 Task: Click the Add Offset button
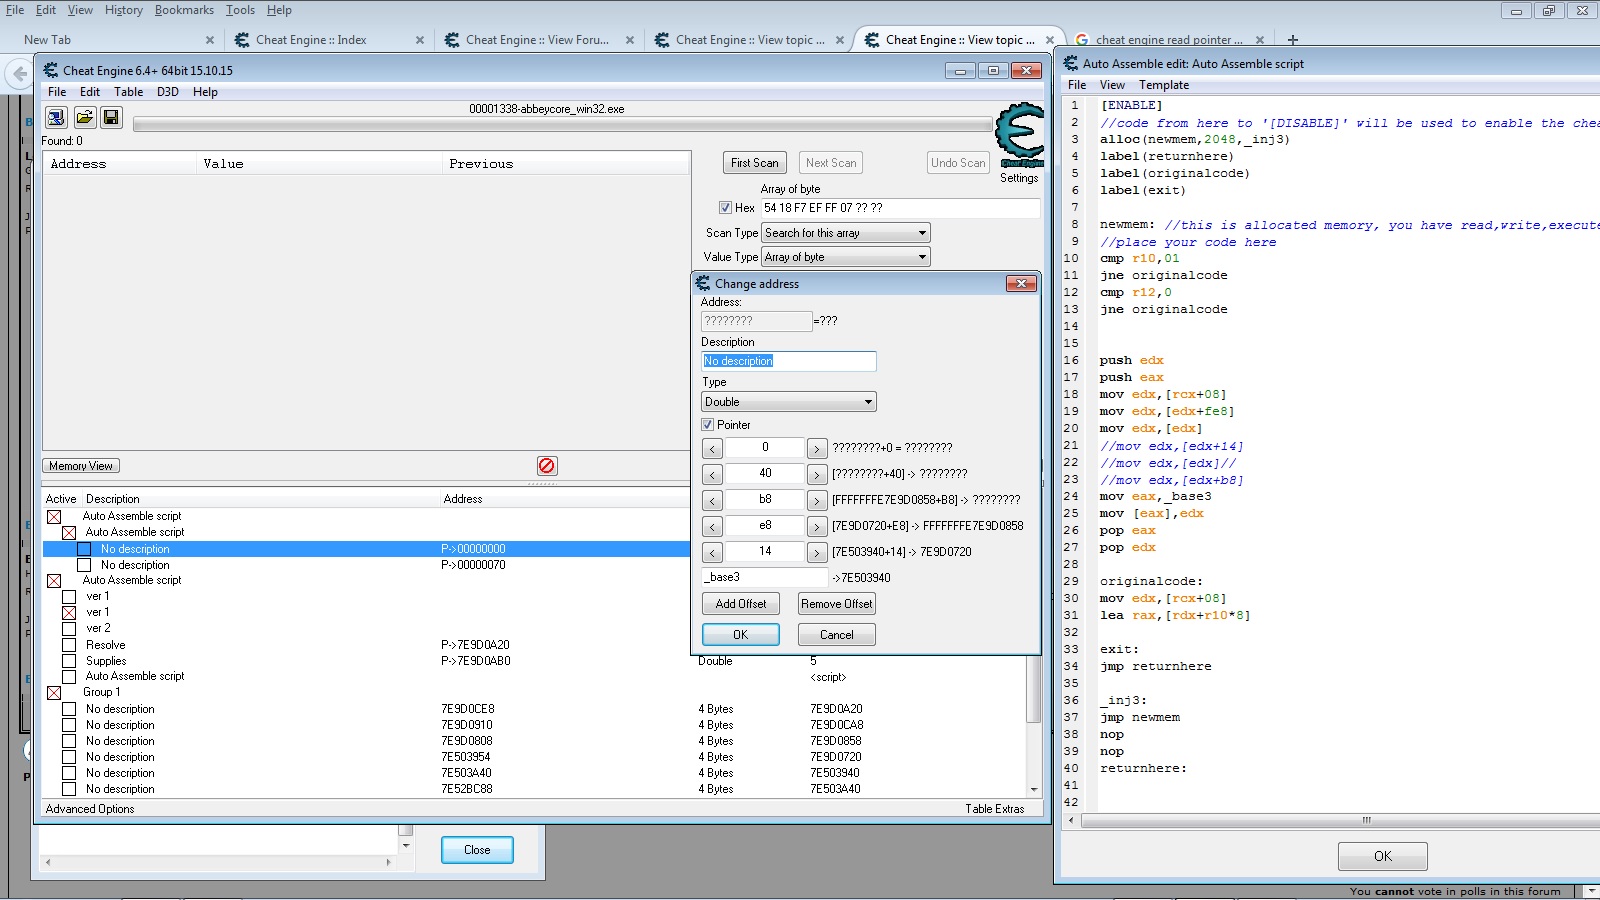(741, 604)
